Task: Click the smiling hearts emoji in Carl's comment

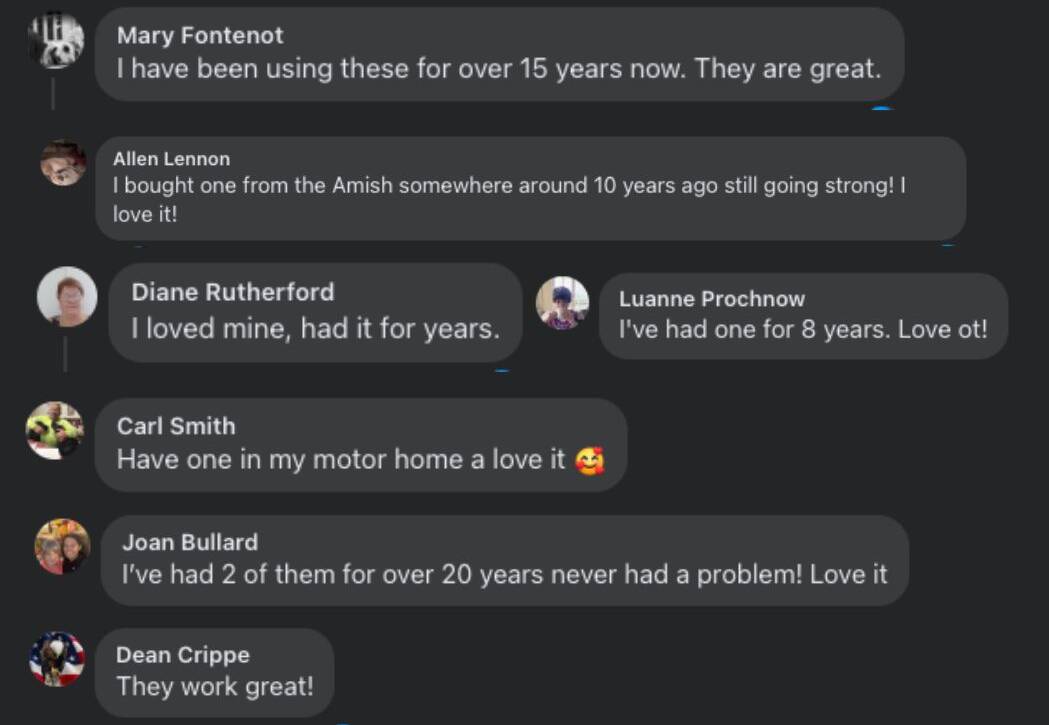Action: pos(590,461)
